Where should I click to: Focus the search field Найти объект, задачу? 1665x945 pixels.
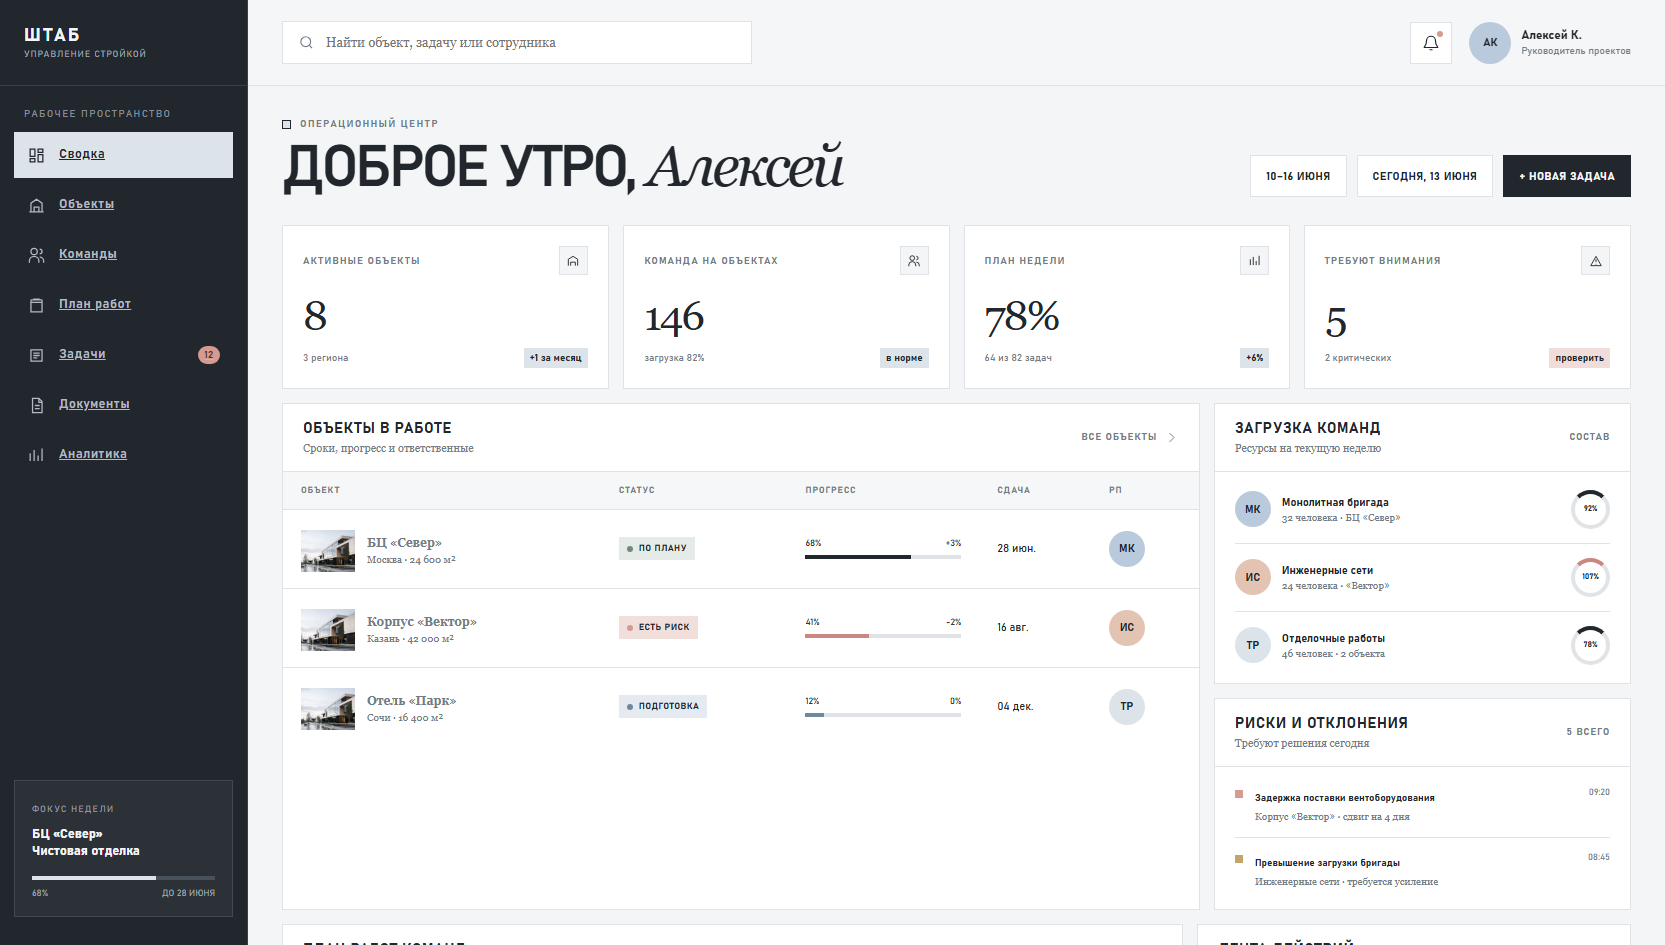click(517, 43)
